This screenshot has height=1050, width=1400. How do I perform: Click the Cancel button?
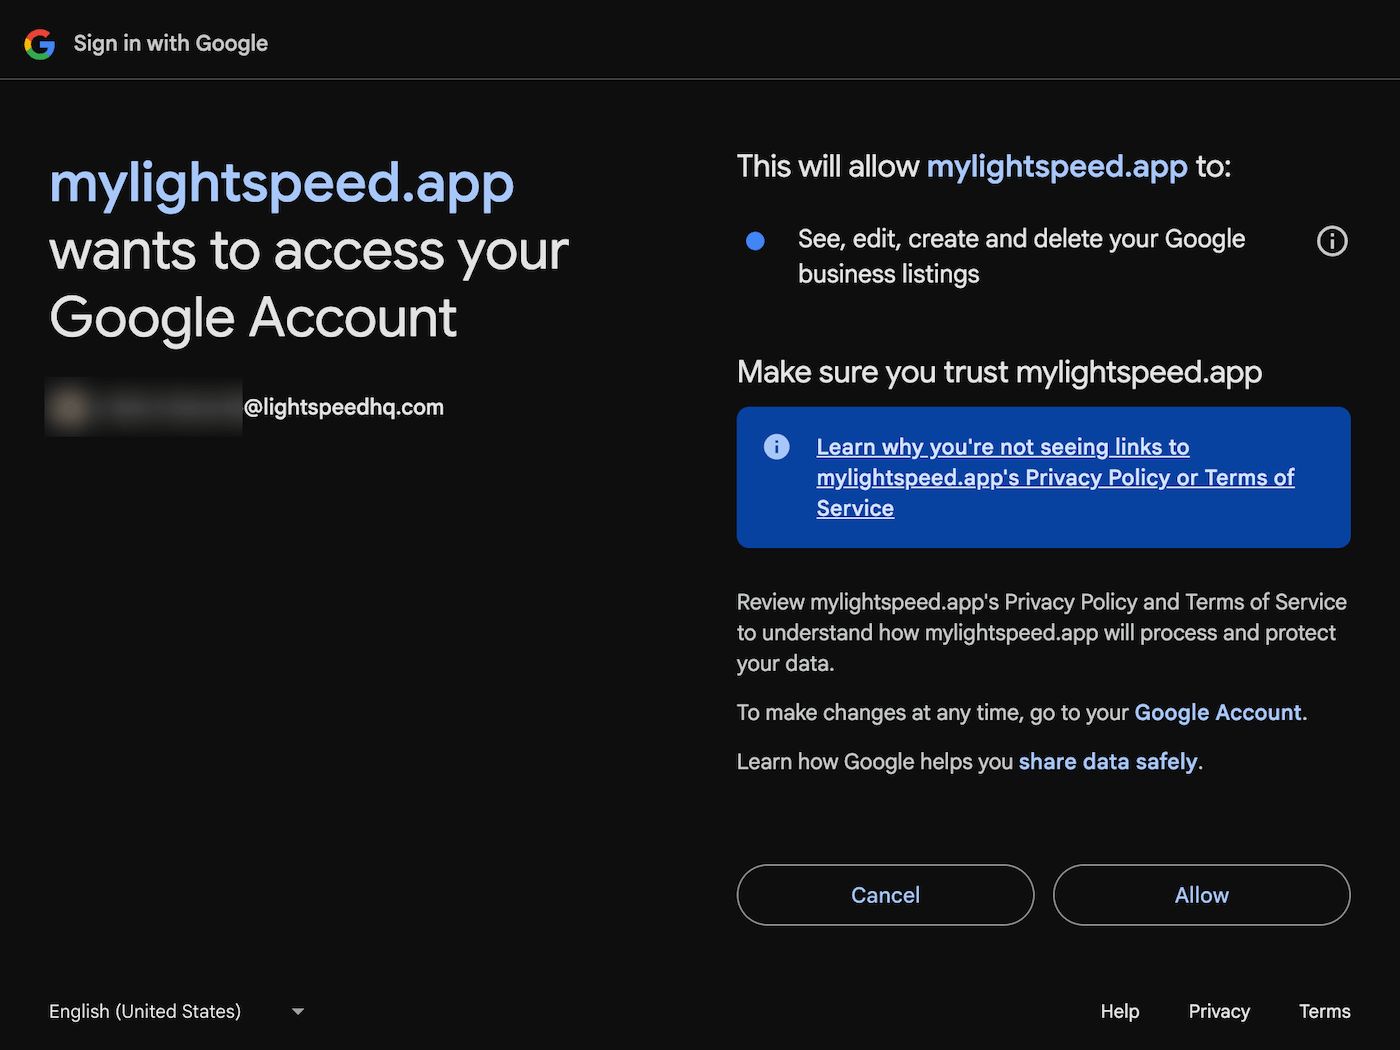(x=885, y=895)
